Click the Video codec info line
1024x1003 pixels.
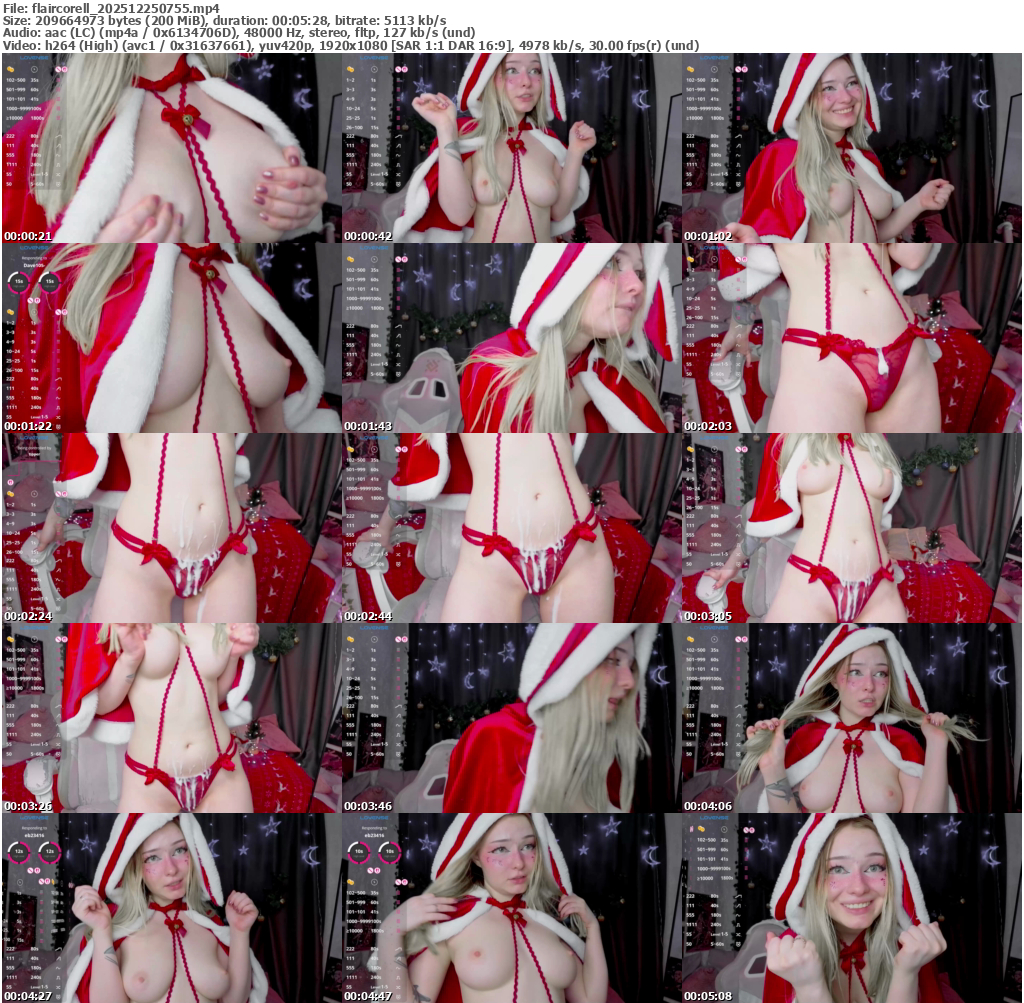tap(351, 45)
